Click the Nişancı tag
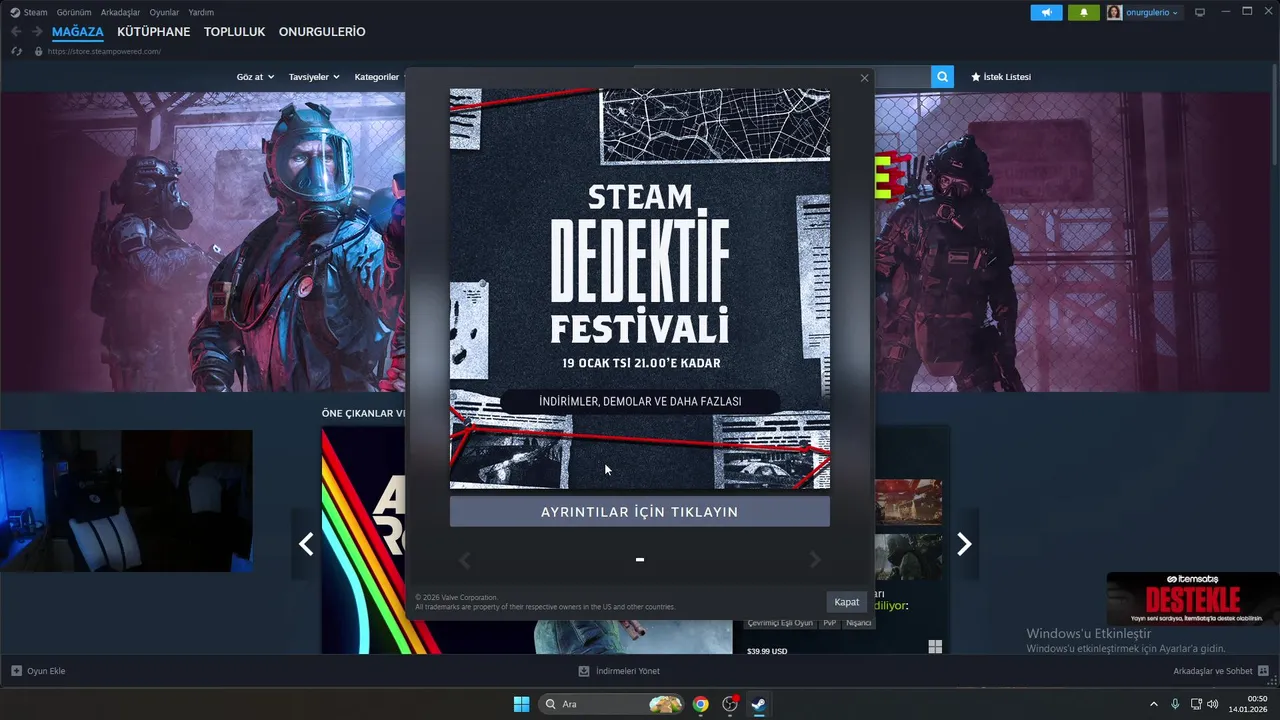 [858, 623]
